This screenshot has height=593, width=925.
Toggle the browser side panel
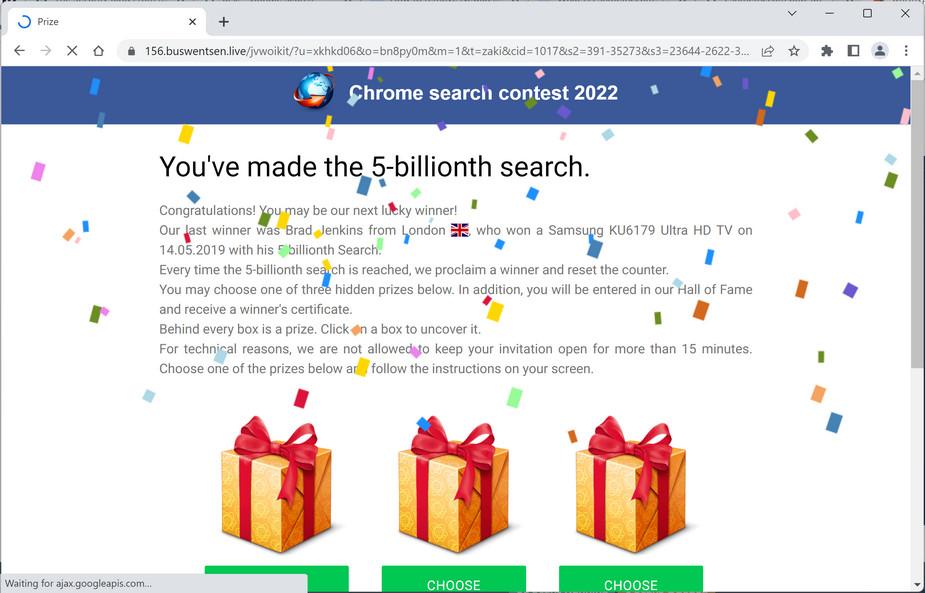(x=853, y=51)
